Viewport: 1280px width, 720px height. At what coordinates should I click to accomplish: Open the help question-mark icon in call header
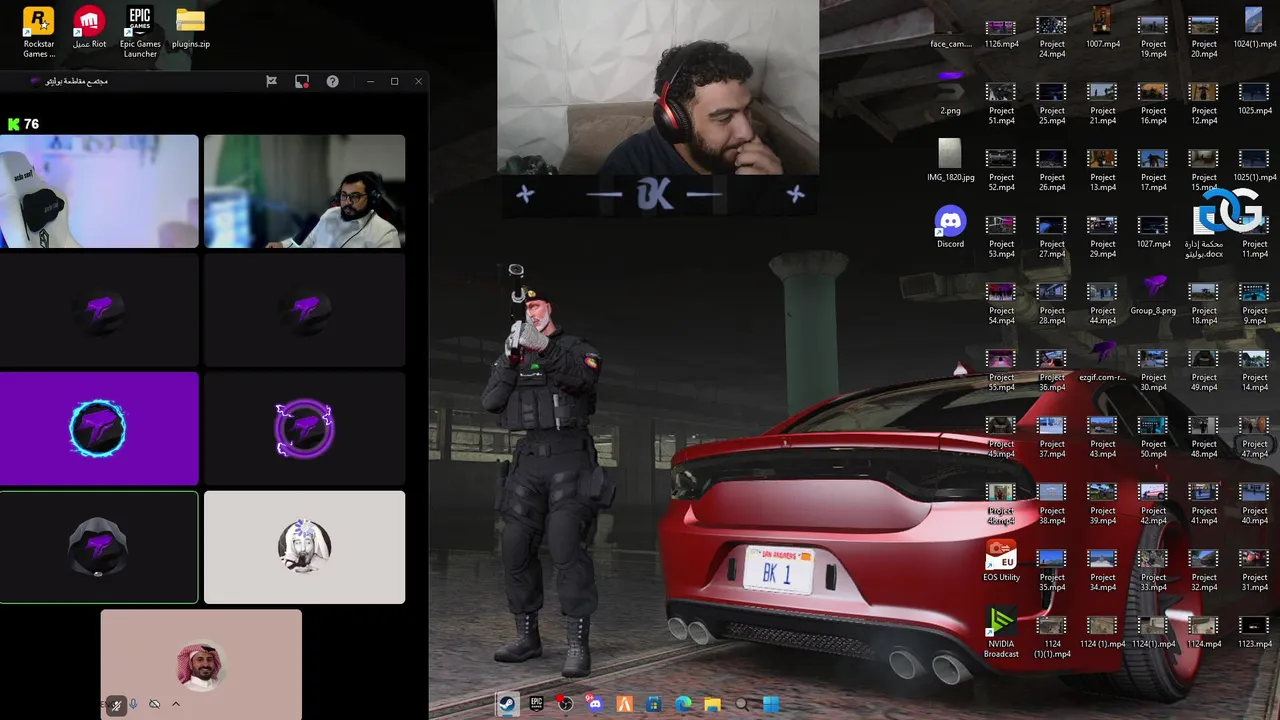pos(333,81)
